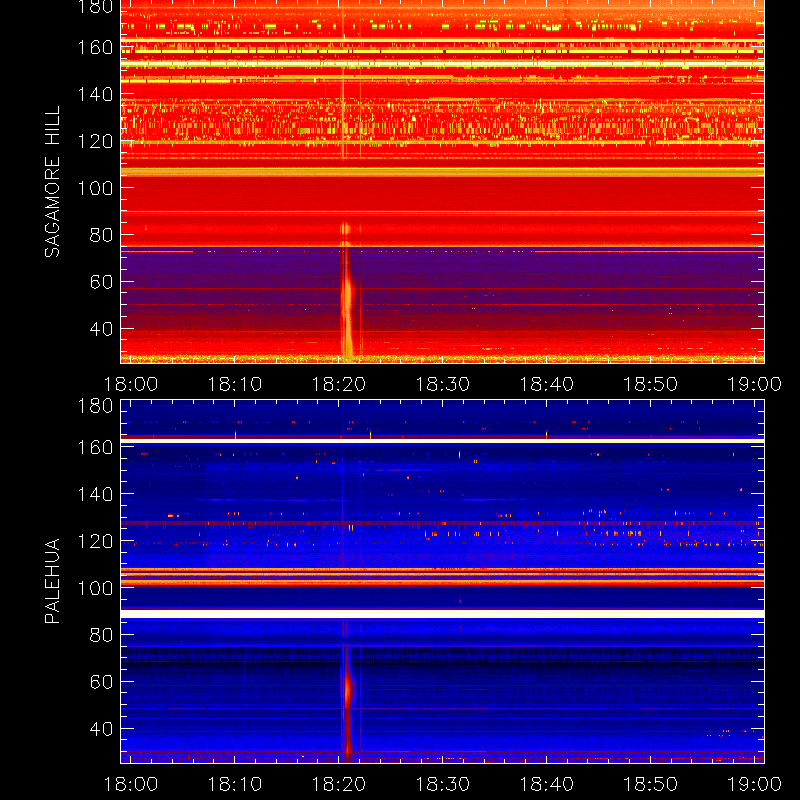
Task: Select the 40 tick label on Sagamore Hill axis
Action: 101,329
